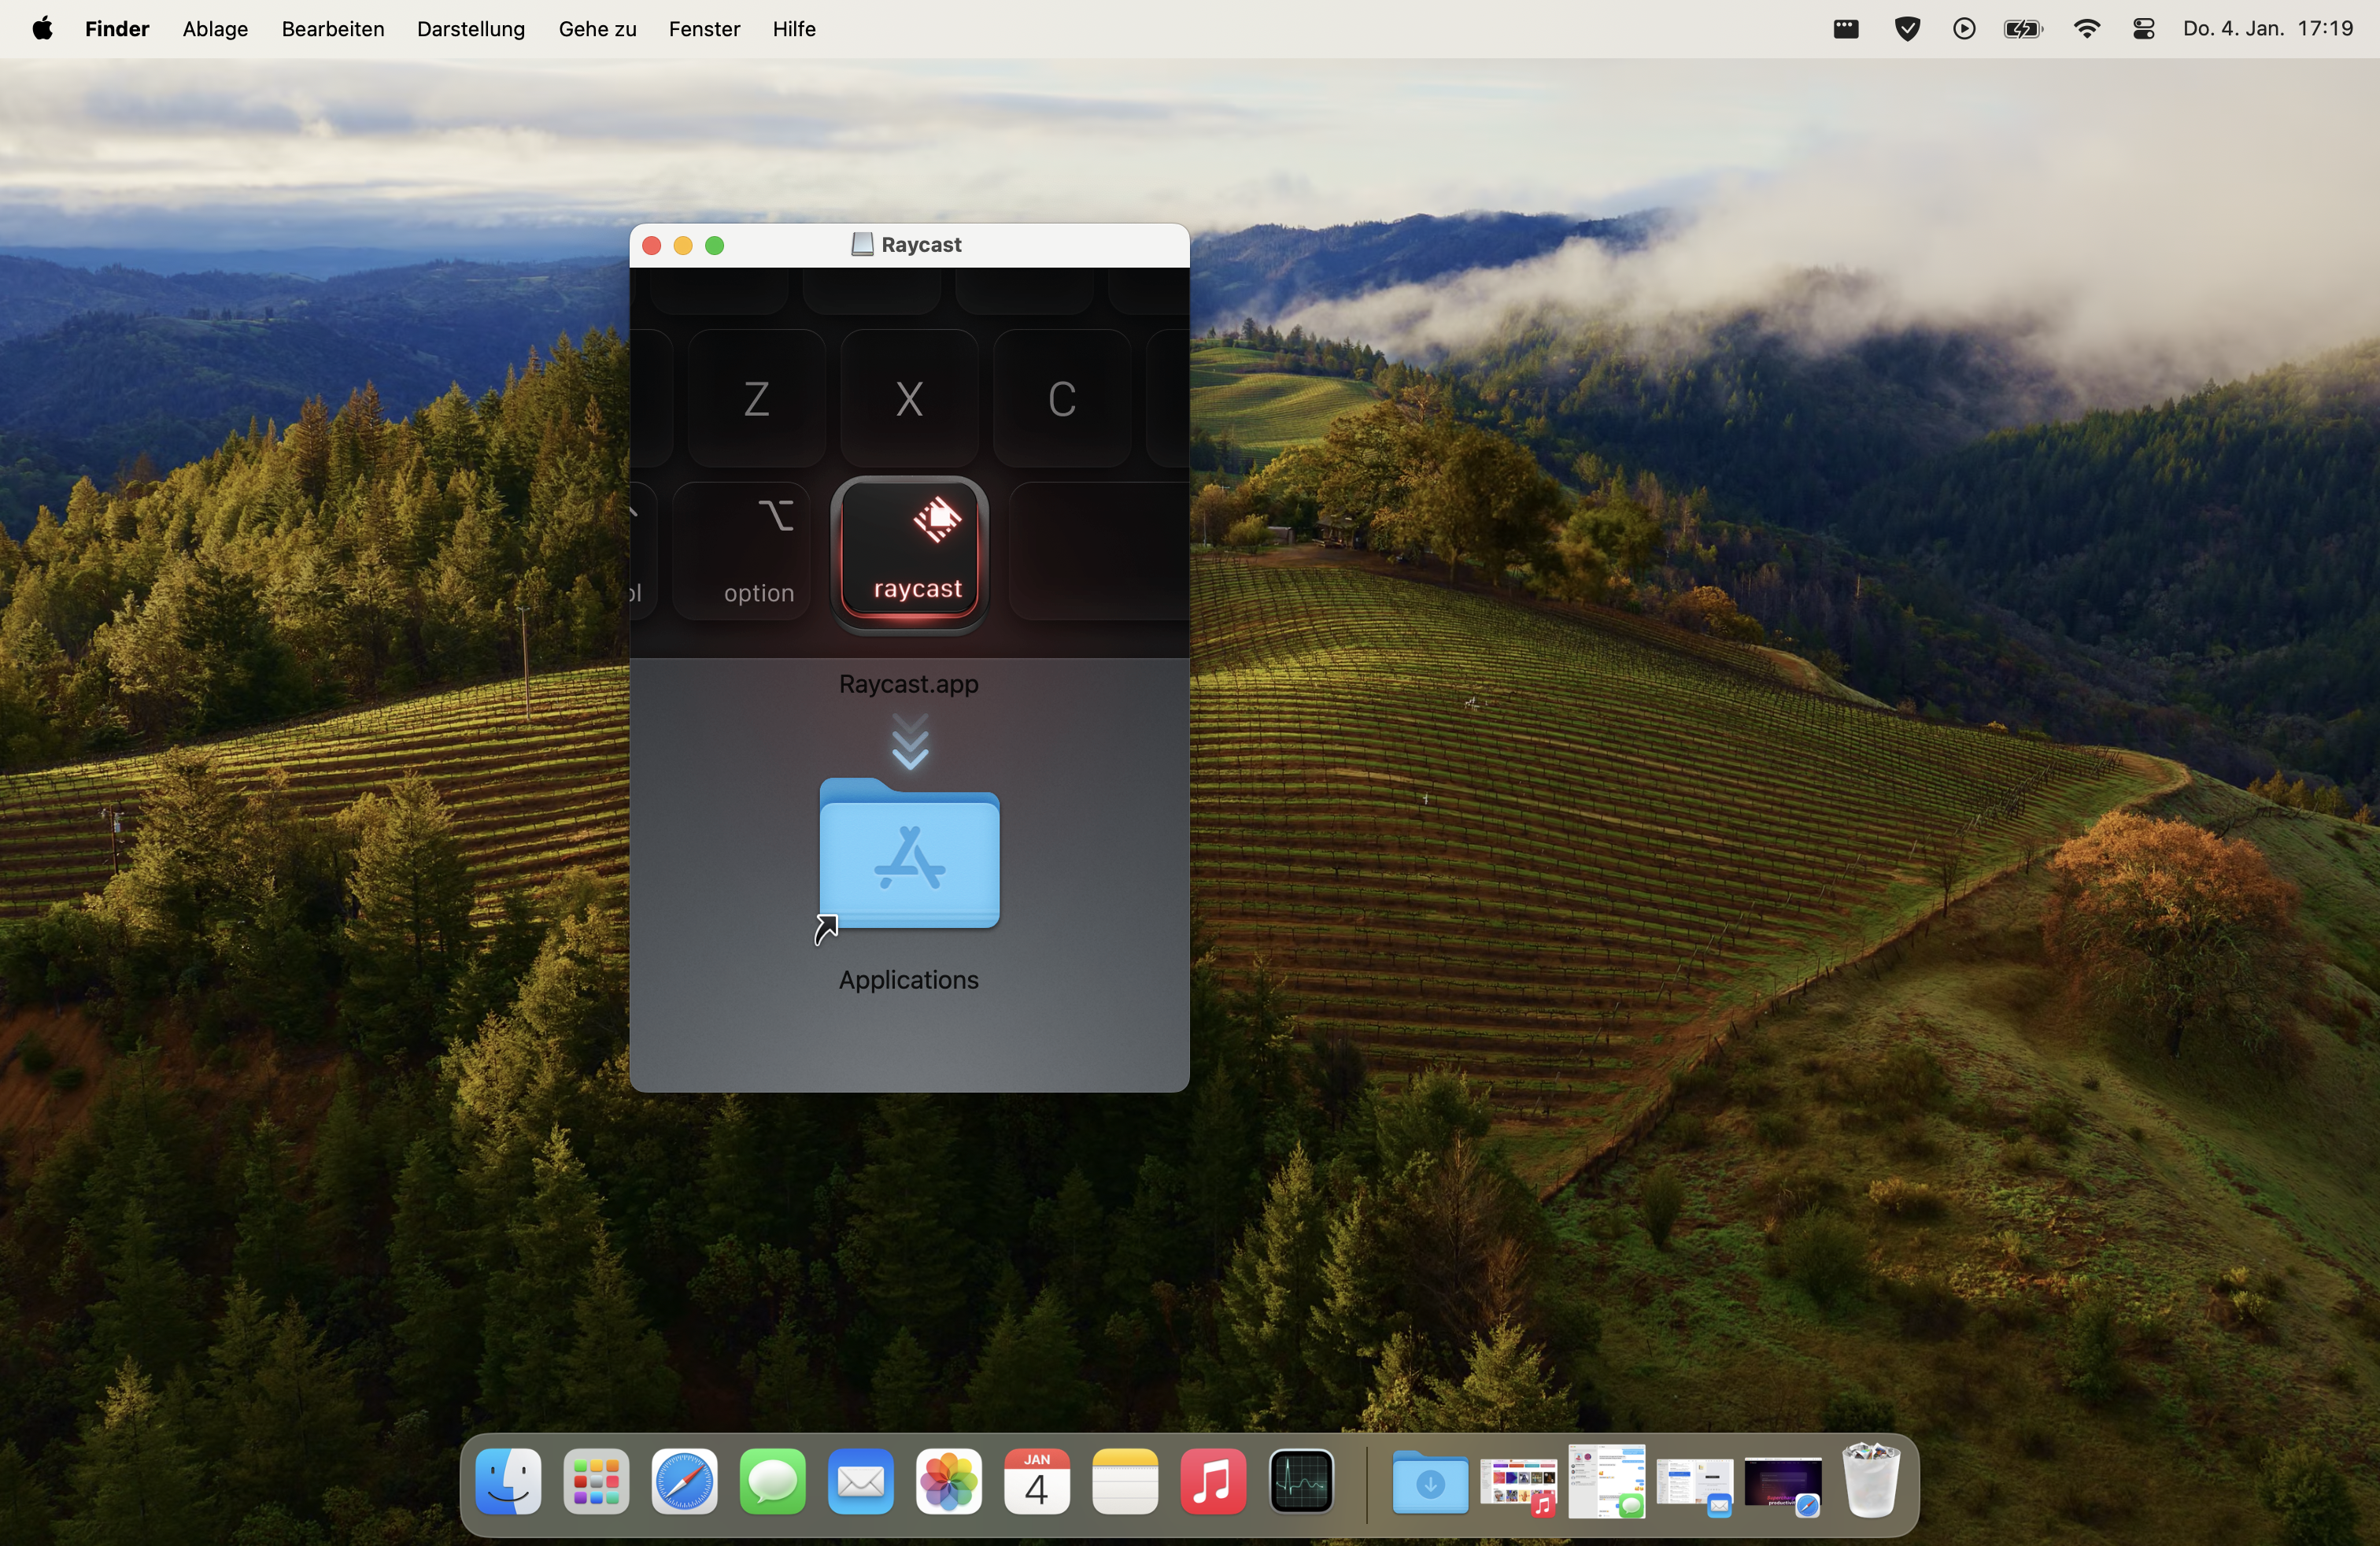The height and width of the screenshot is (1546, 2380).
Task: Click the Raycast.app file name label
Action: 908,684
